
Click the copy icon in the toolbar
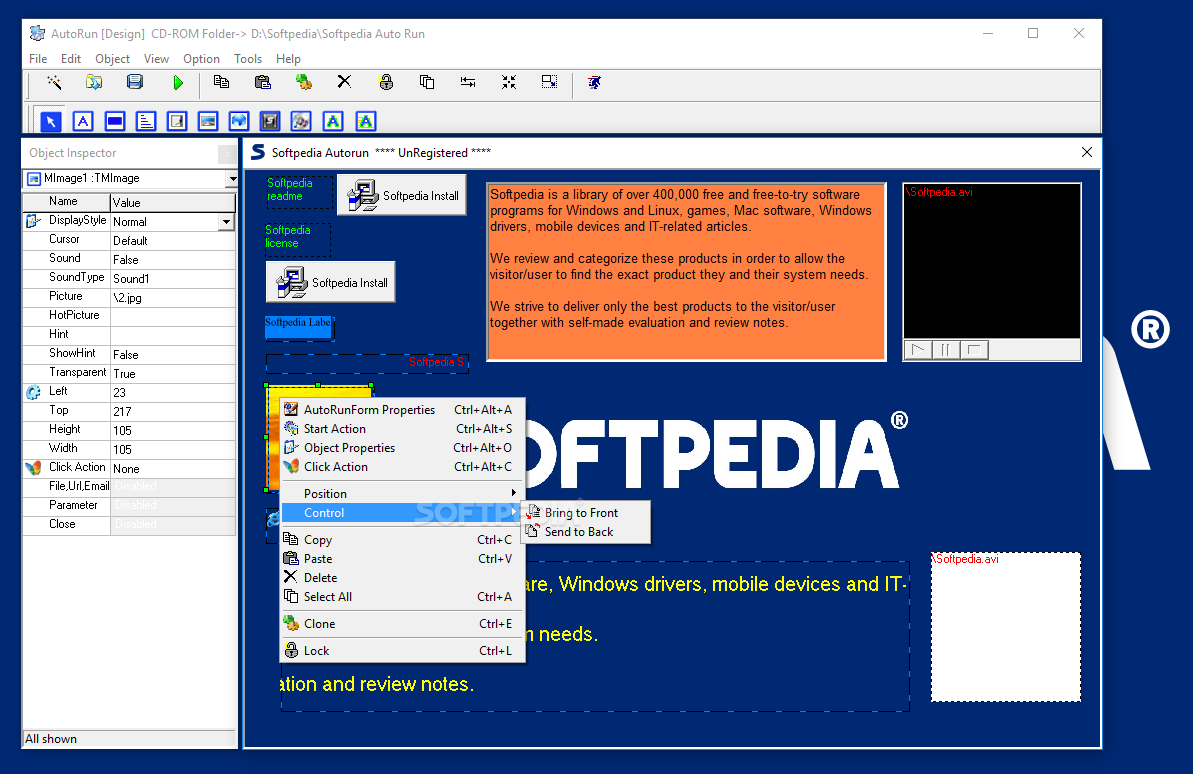click(x=221, y=82)
